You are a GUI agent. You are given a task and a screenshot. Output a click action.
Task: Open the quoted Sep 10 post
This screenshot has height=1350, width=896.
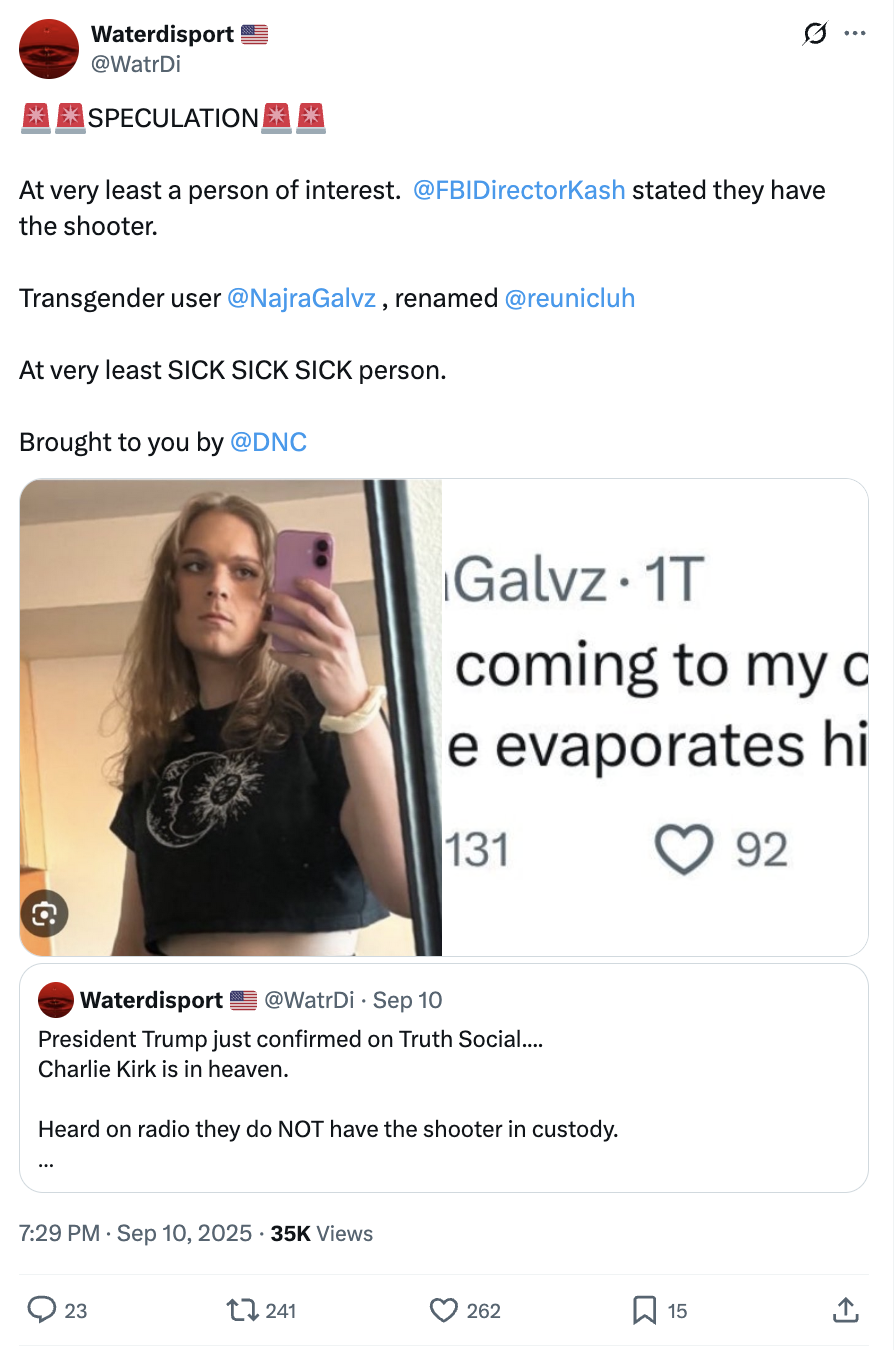pyautogui.click(x=444, y=1078)
